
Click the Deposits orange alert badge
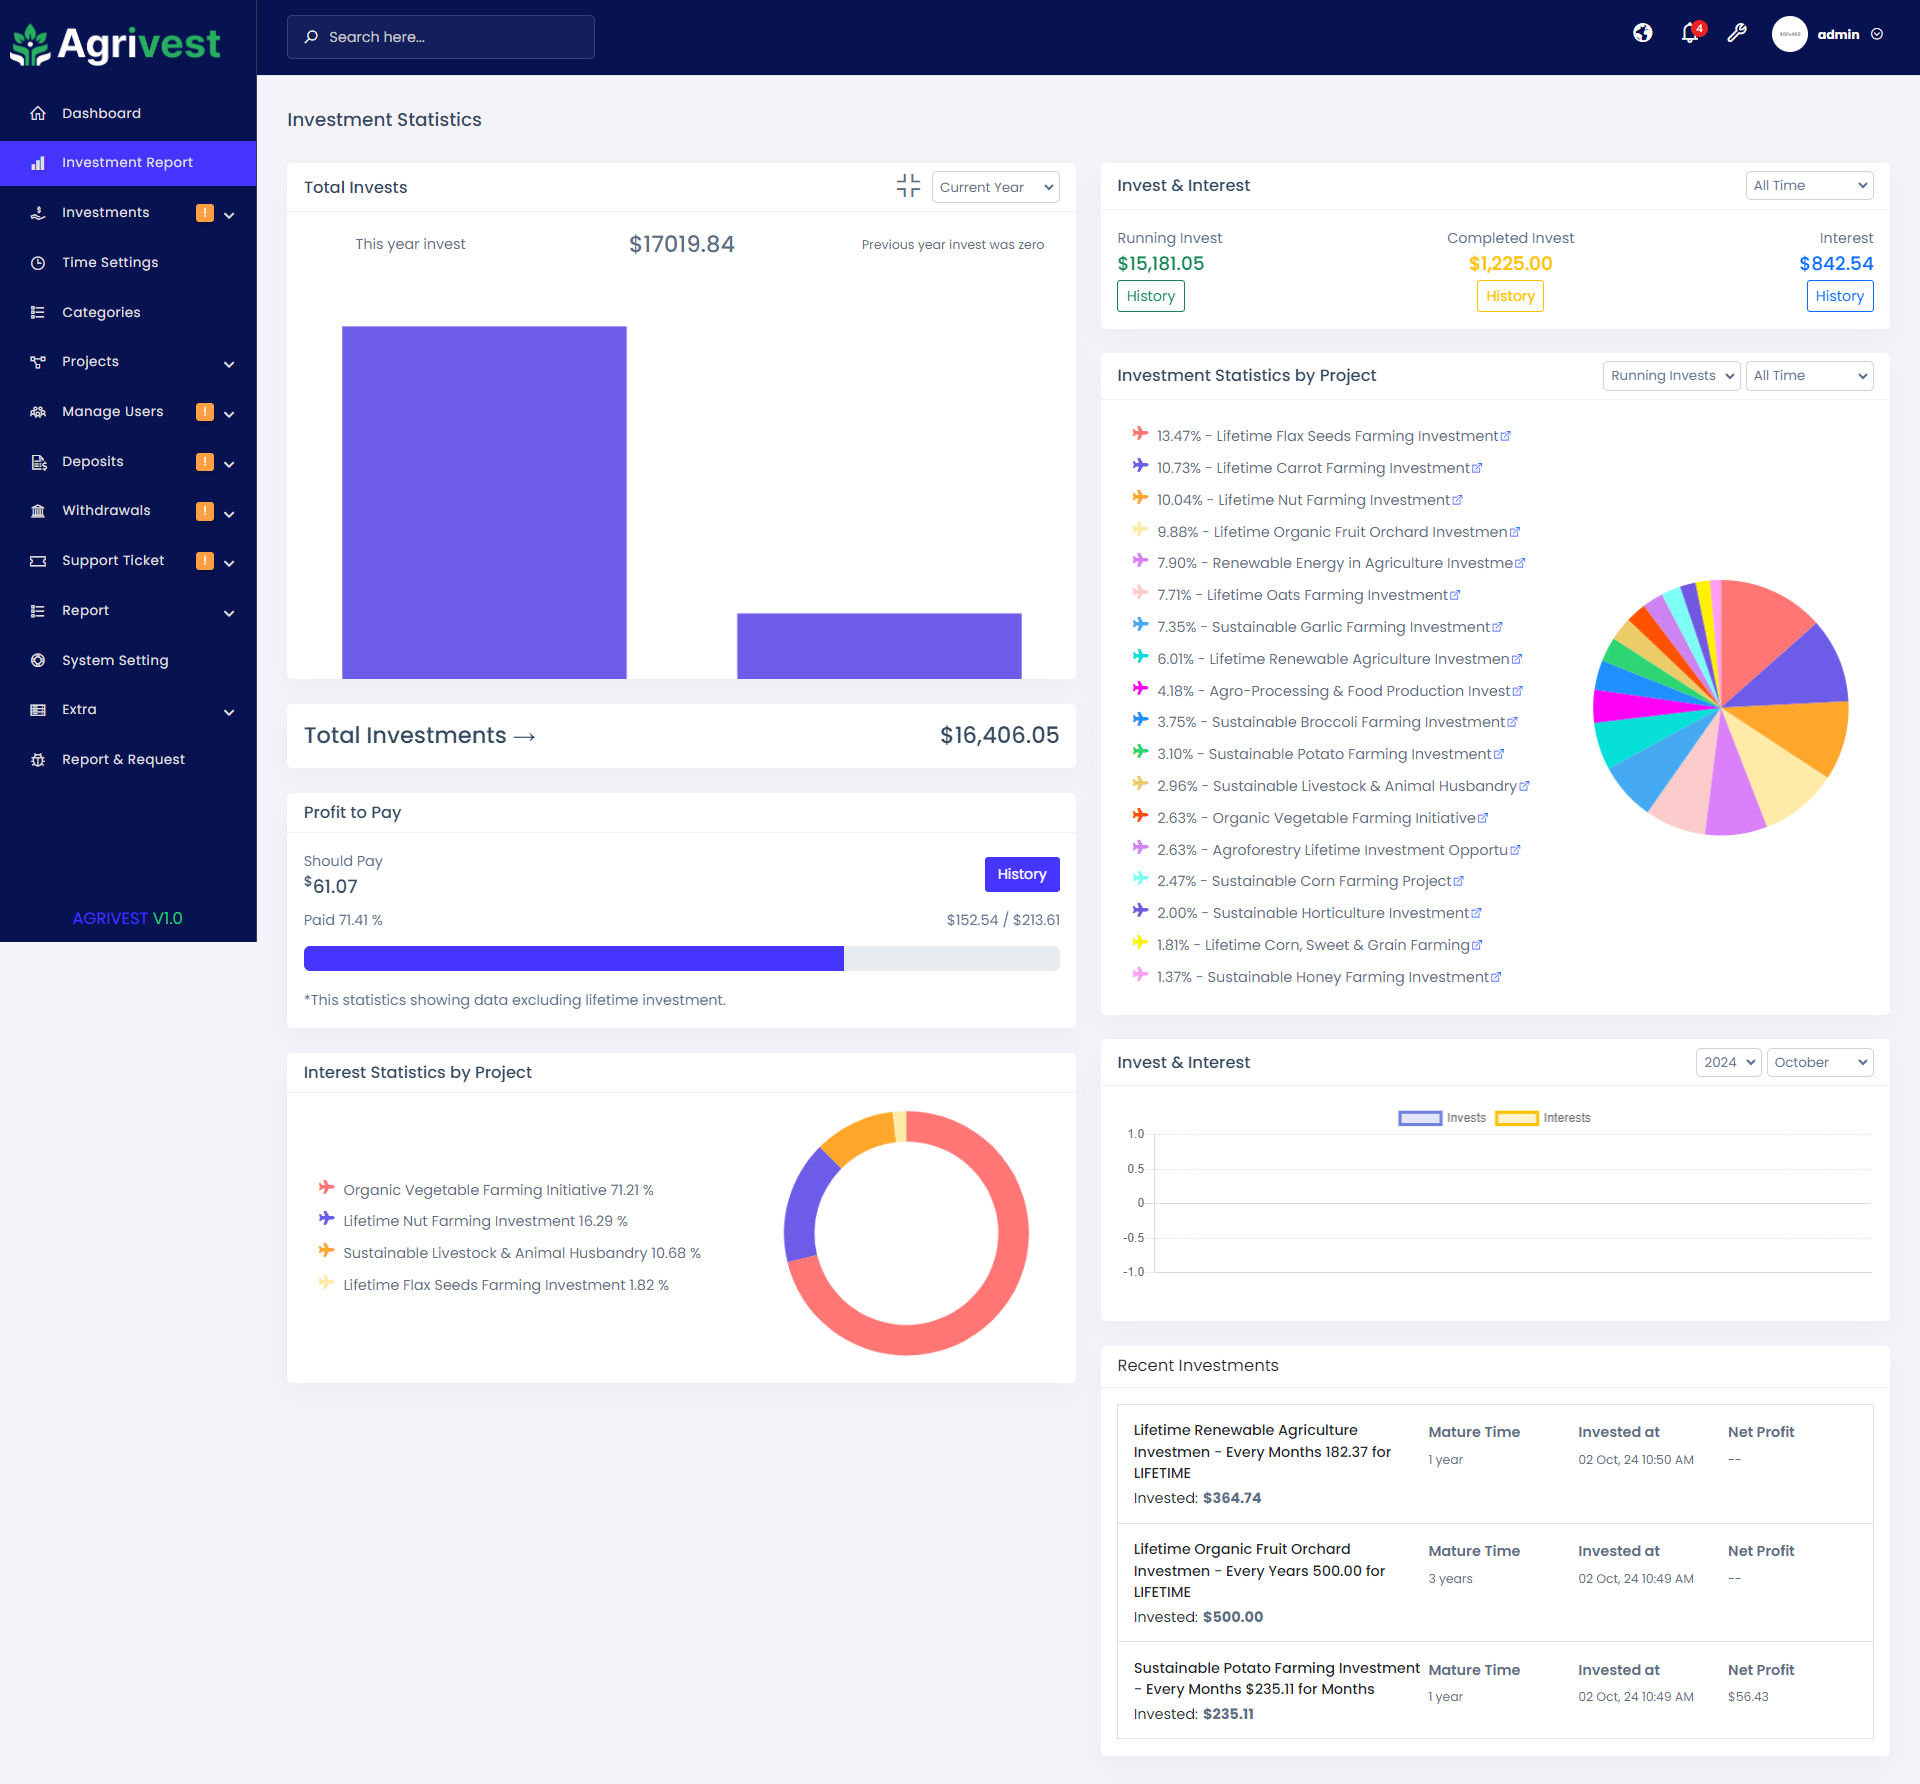click(x=205, y=462)
